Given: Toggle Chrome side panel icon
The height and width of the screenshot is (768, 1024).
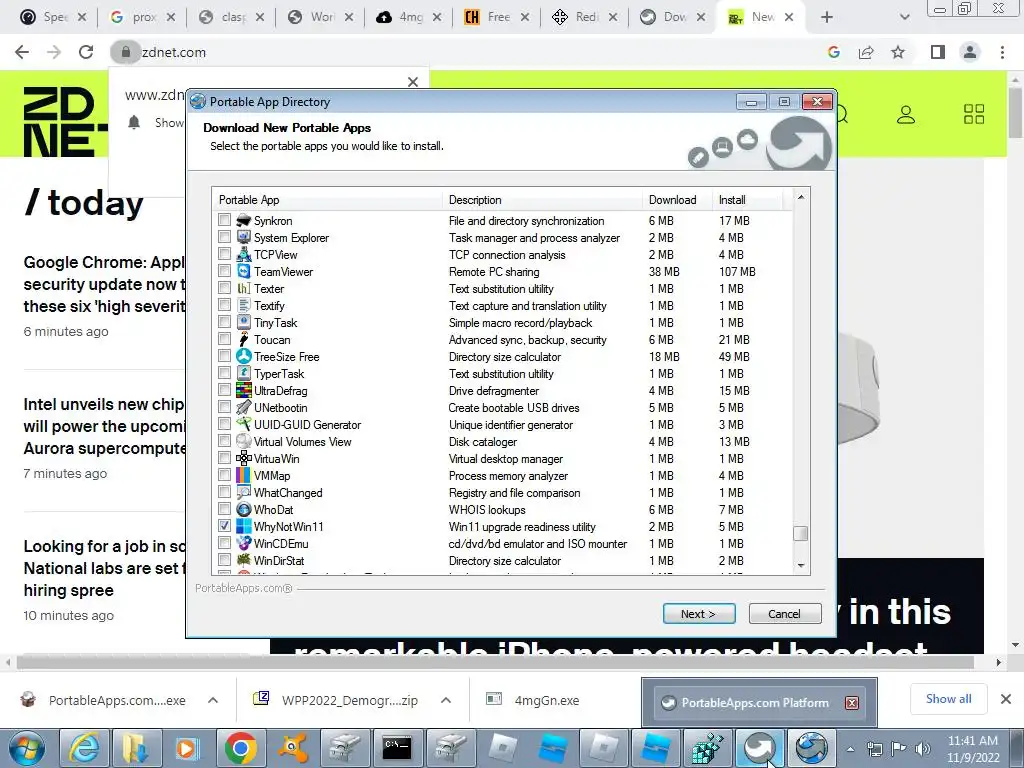Looking at the screenshot, I should (938, 52).
